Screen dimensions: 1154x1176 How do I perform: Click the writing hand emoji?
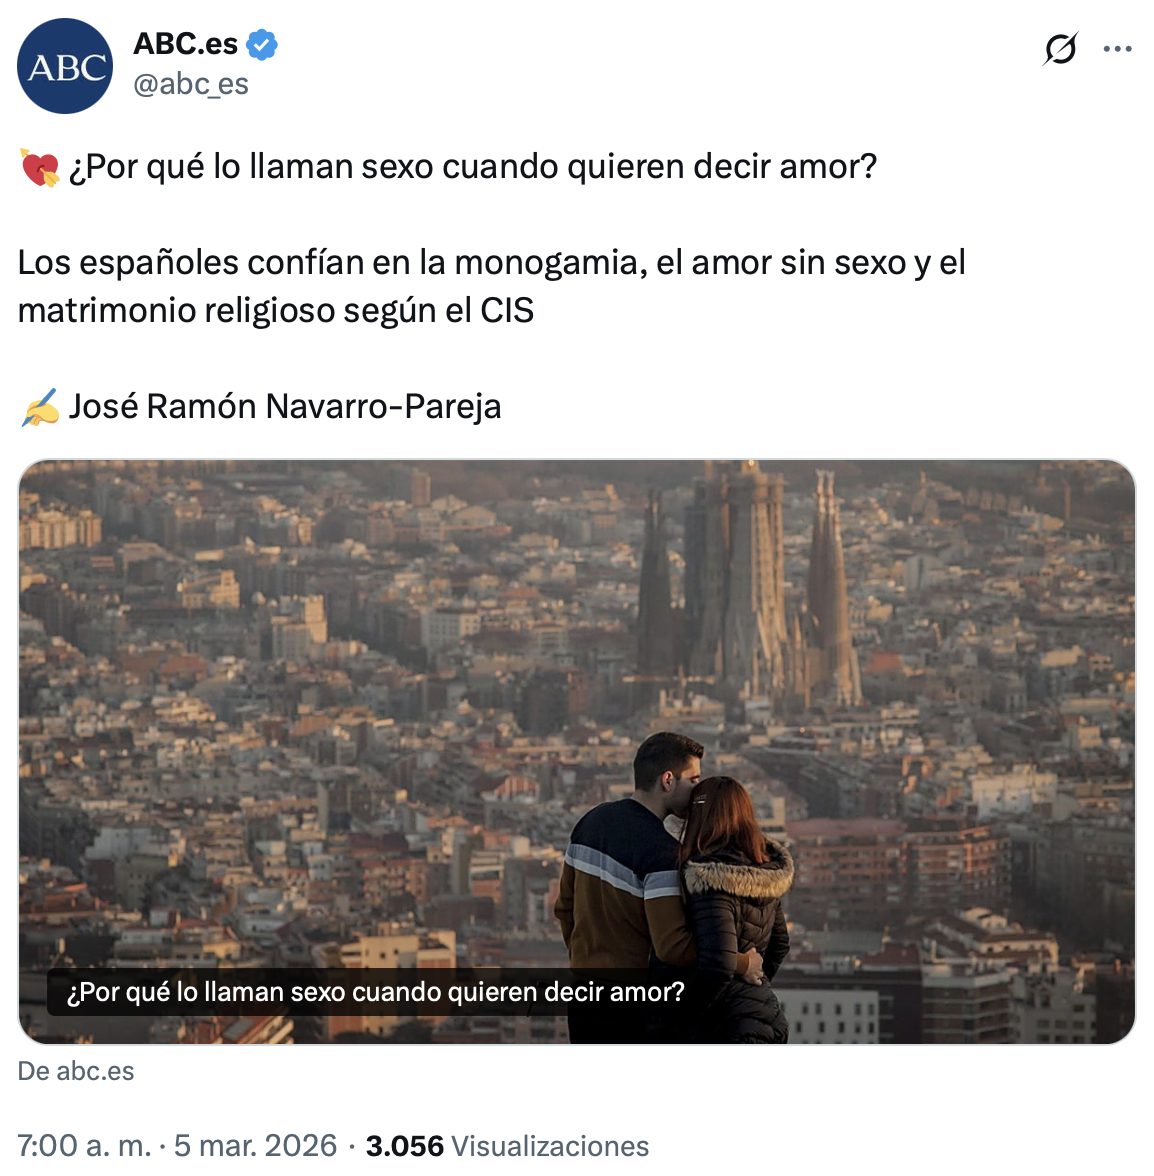click(x=40, y=407)
